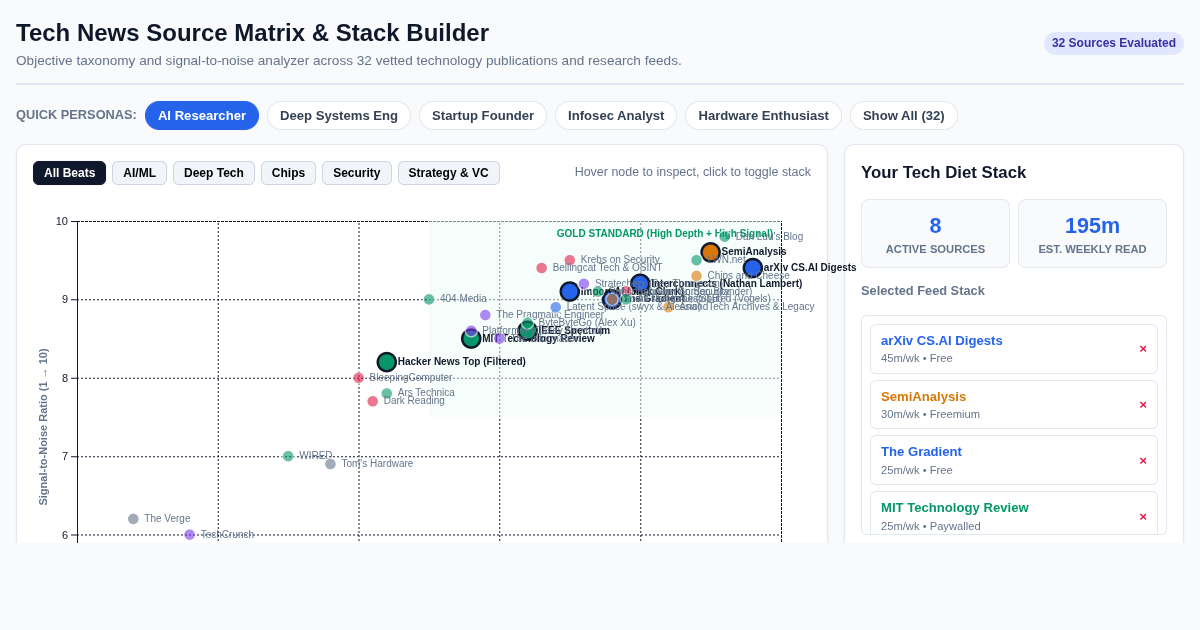Open The Gradient stack entry title
The image size is (1200, 630).
(x=921, y=451)
